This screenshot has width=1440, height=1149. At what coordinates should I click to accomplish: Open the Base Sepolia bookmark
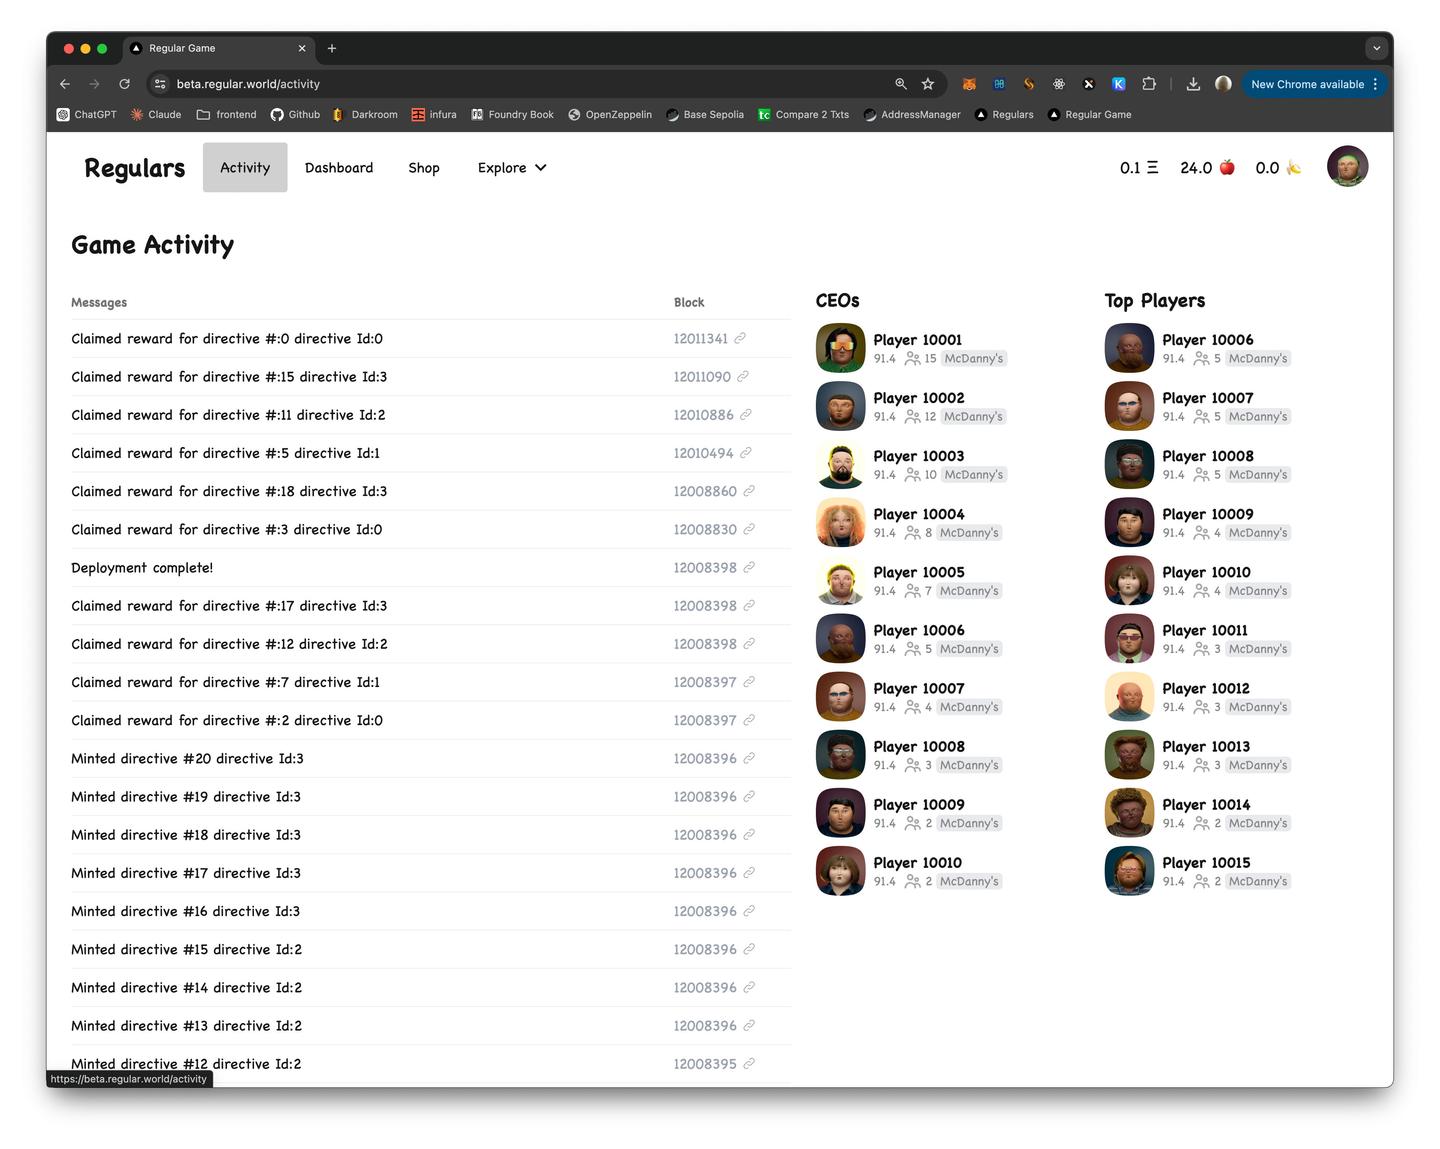pyautogui.click(x=705, y=114)
